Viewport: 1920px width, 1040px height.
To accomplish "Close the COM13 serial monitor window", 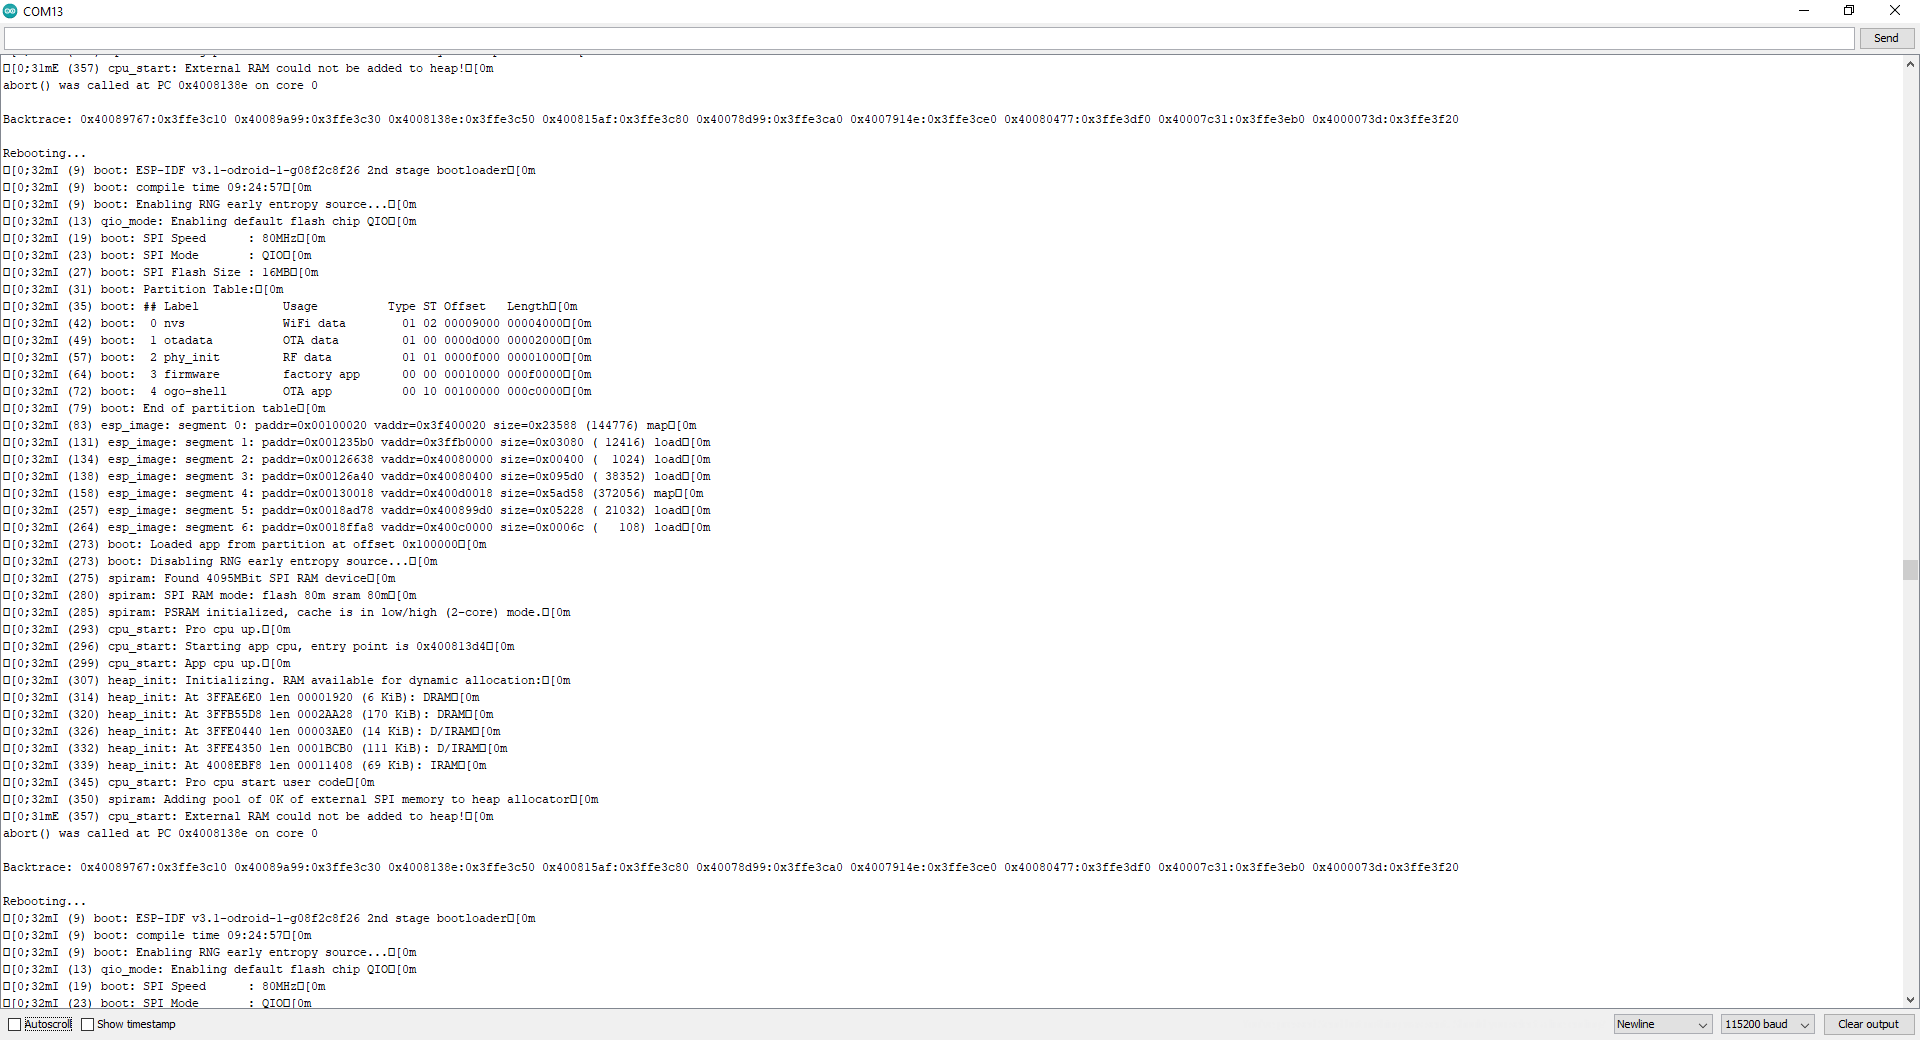I will (x=1895, y=11).
